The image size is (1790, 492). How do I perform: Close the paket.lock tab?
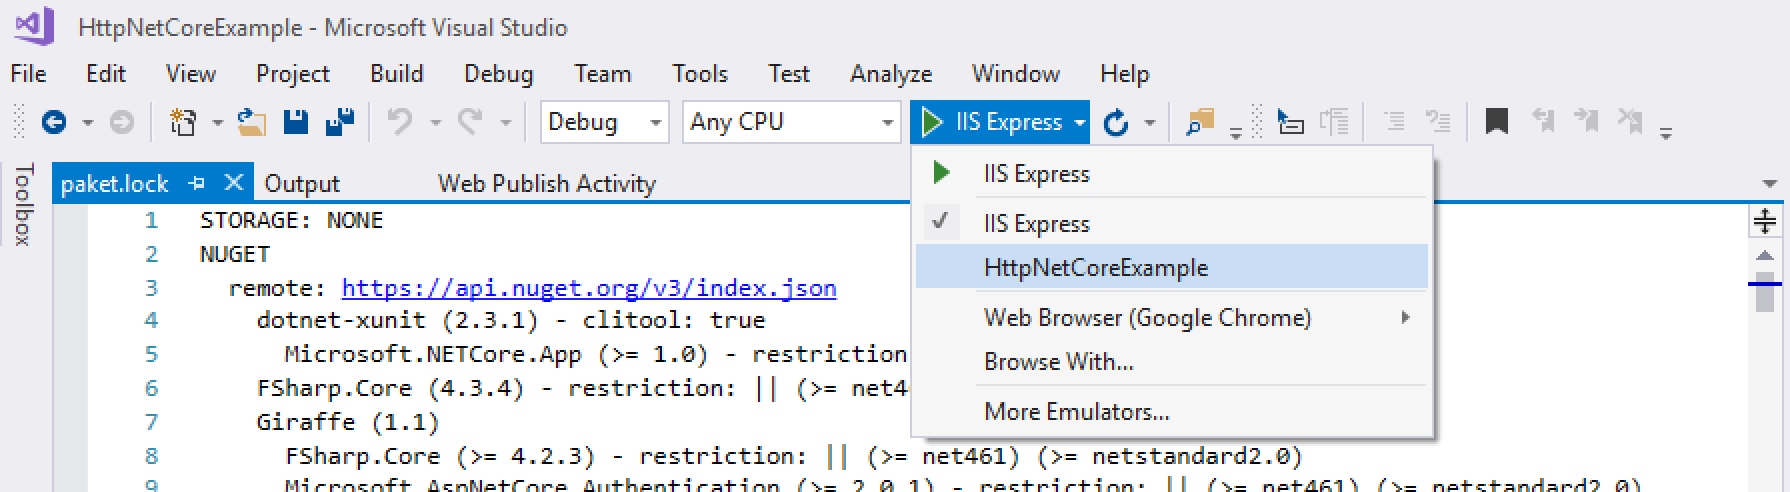(233, 182)
